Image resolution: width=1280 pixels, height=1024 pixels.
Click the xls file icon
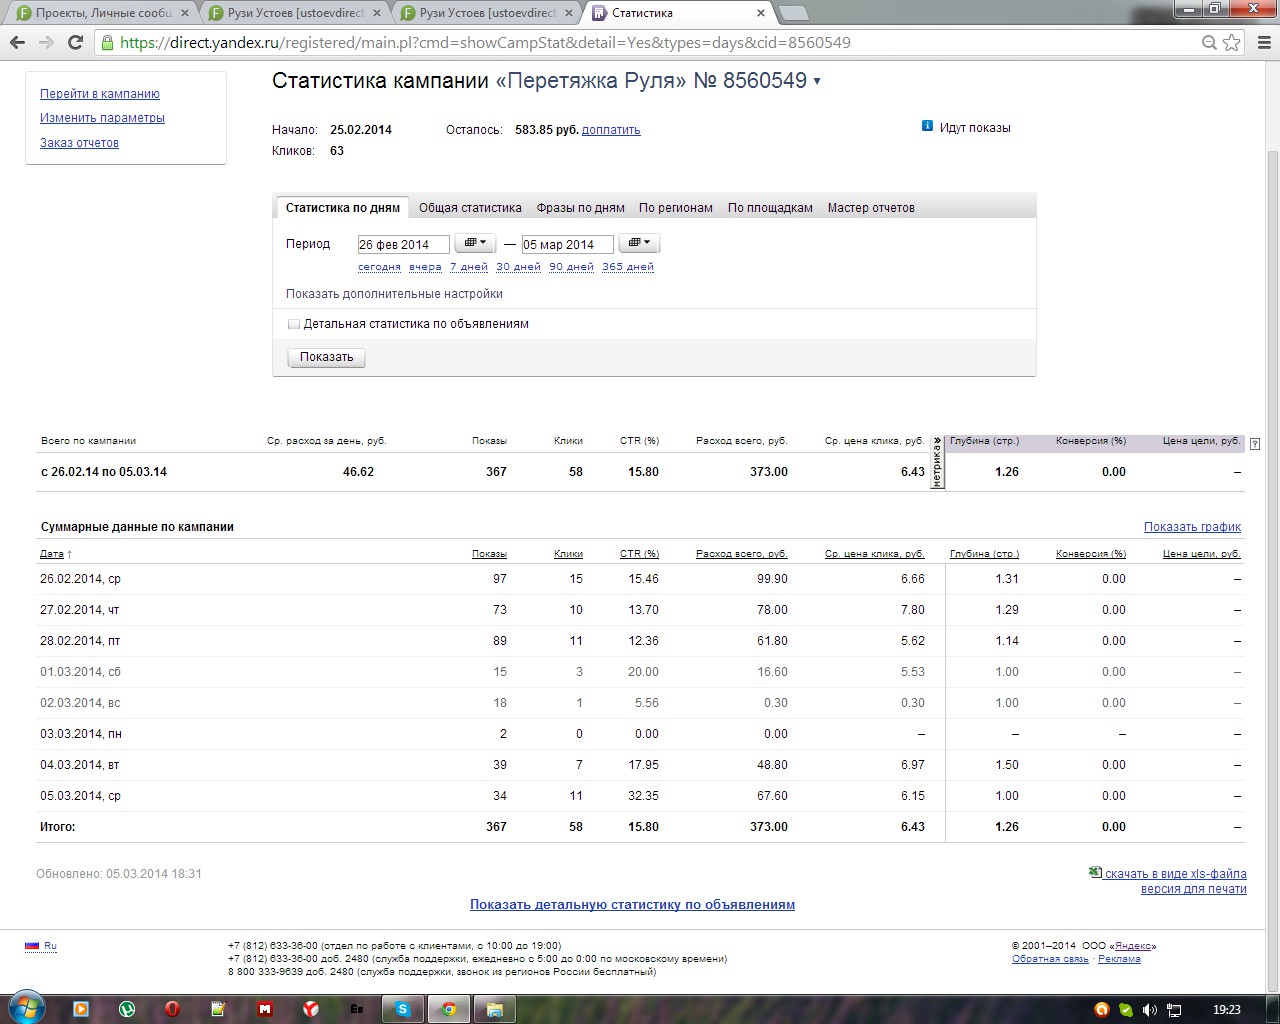coord(1095,872)
